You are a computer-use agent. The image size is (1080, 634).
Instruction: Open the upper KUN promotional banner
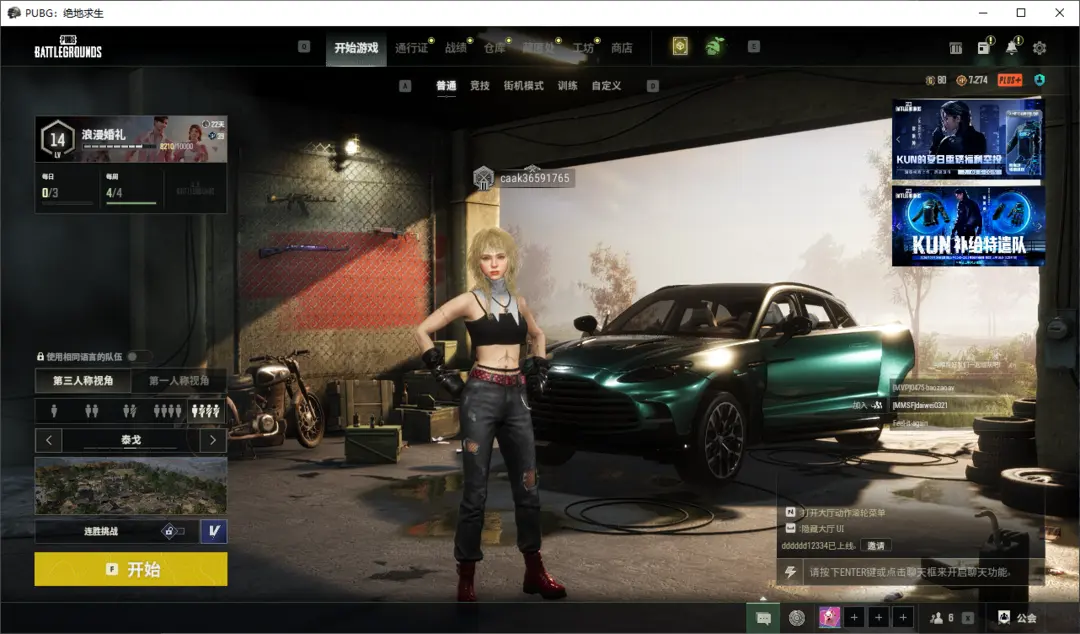[x=968, y=139]
